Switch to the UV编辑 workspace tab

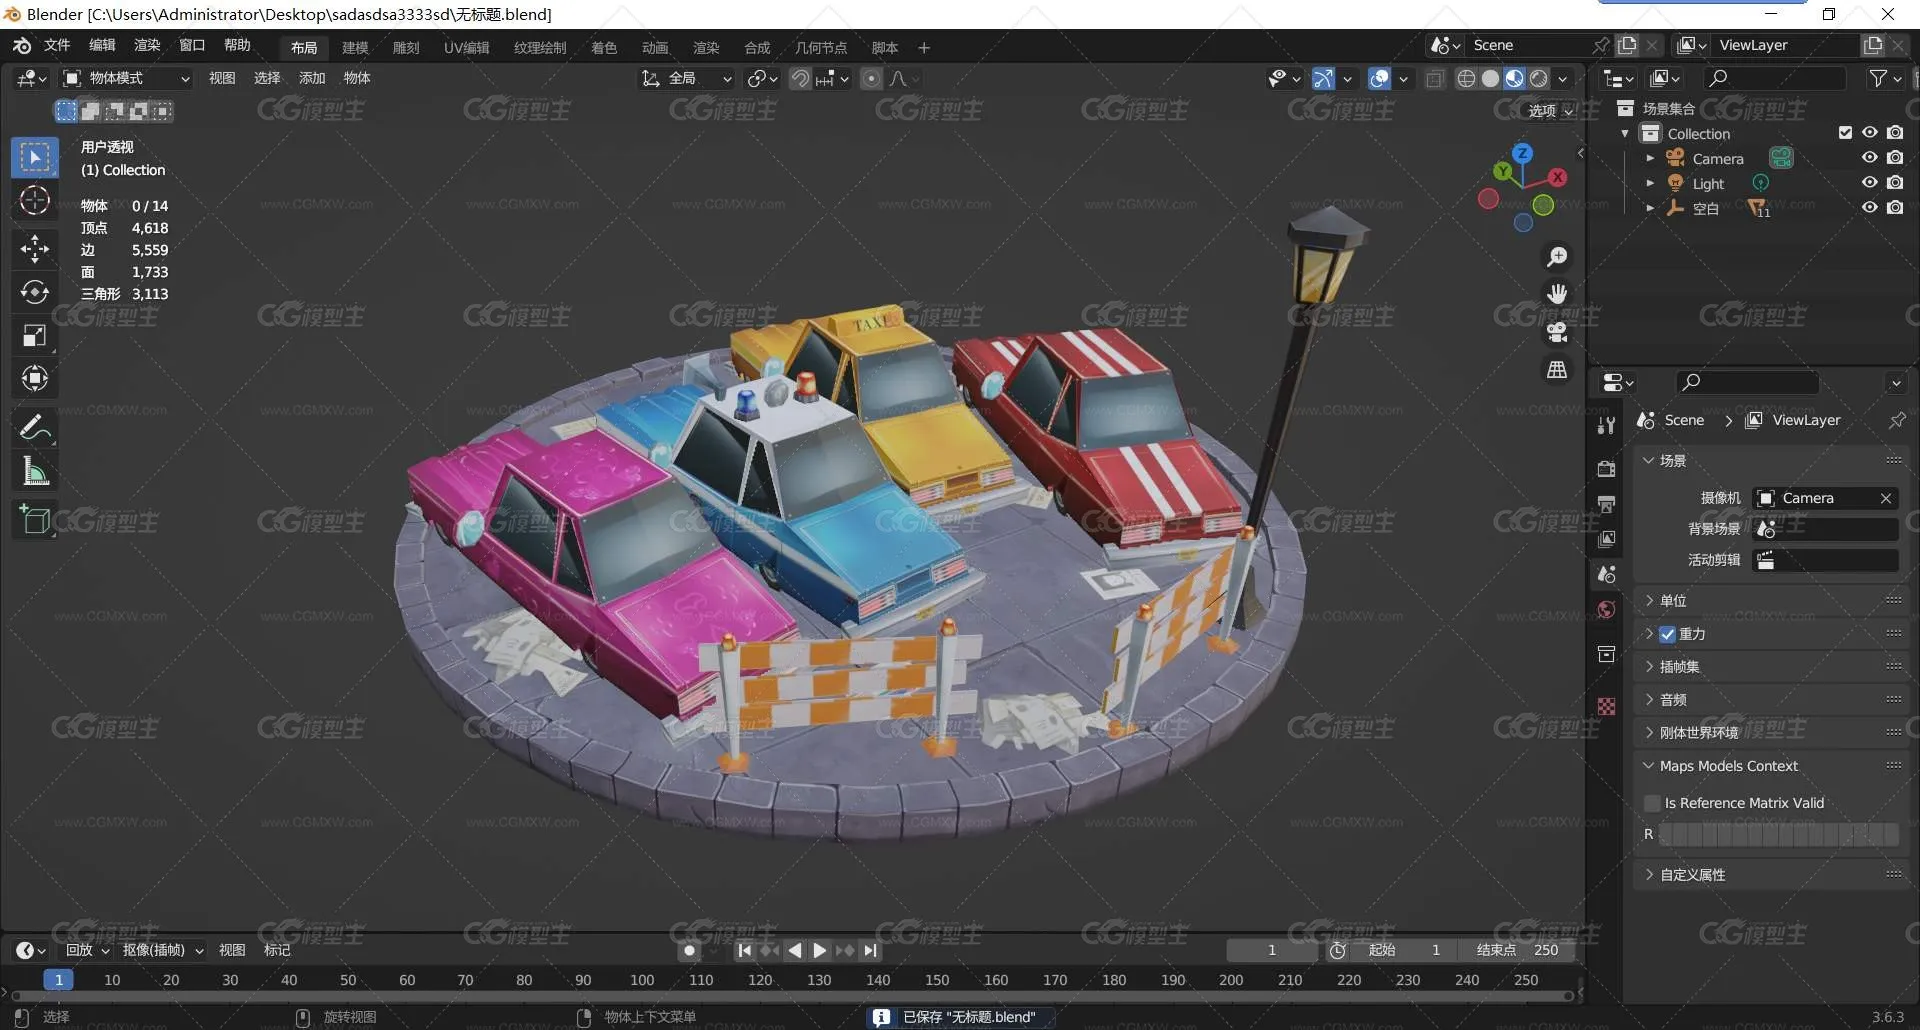pyautogui.click(x=467, y=47)
